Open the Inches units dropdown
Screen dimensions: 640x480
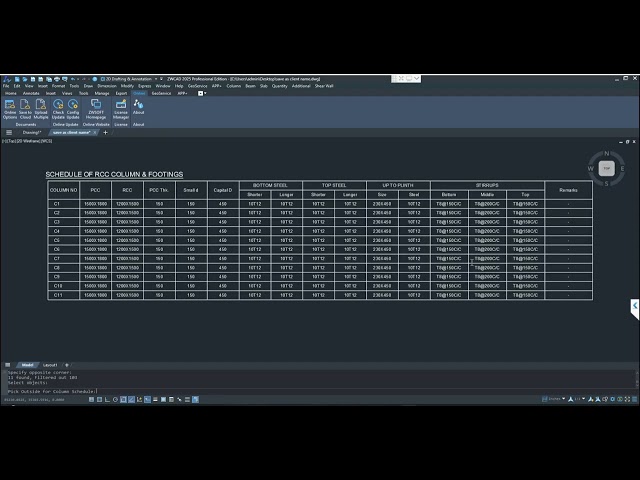coord(564,399)
